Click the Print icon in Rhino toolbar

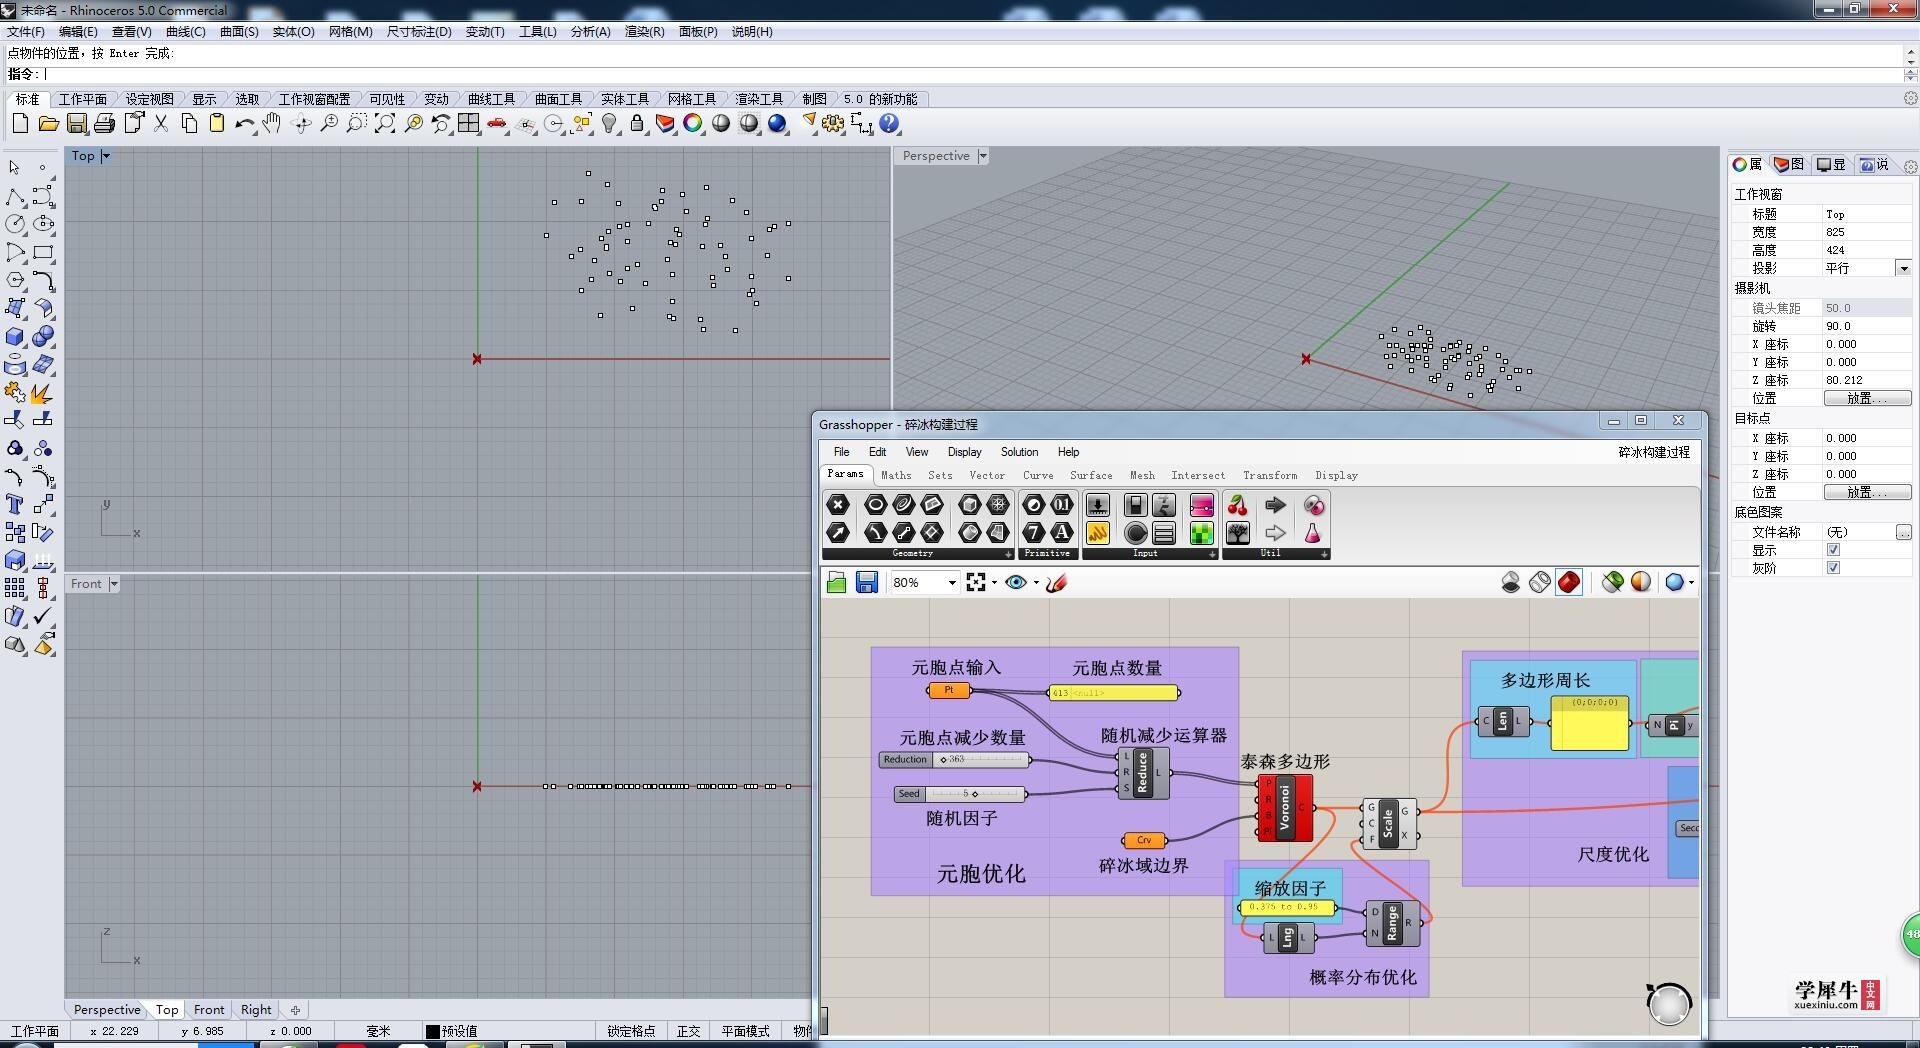click(x=104, y=123)
